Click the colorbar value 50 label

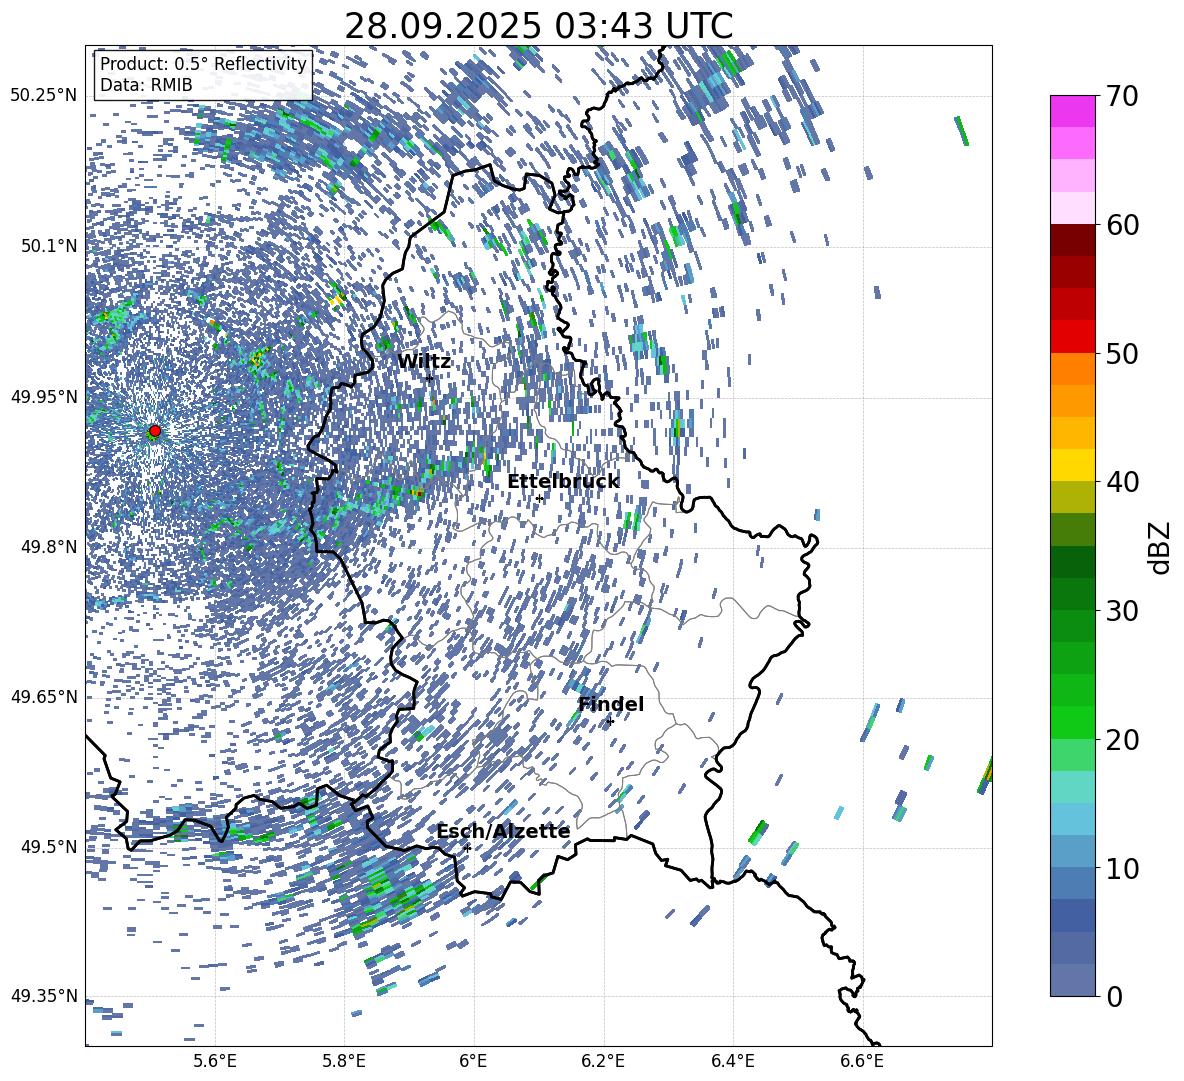(1122, 354)
